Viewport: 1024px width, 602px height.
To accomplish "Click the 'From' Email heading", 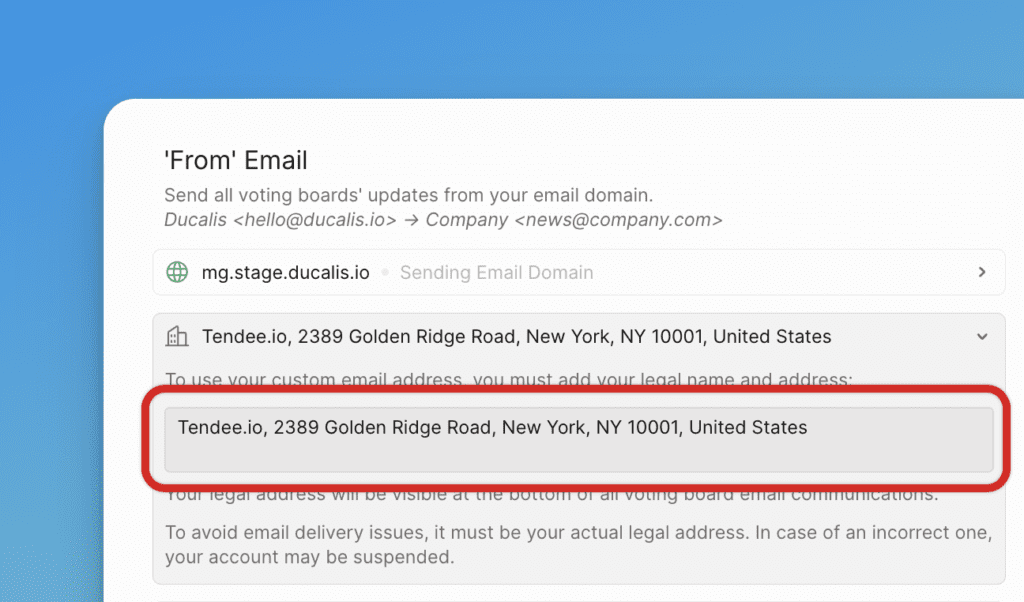I will pyautogui.click(x=236, y=160).
